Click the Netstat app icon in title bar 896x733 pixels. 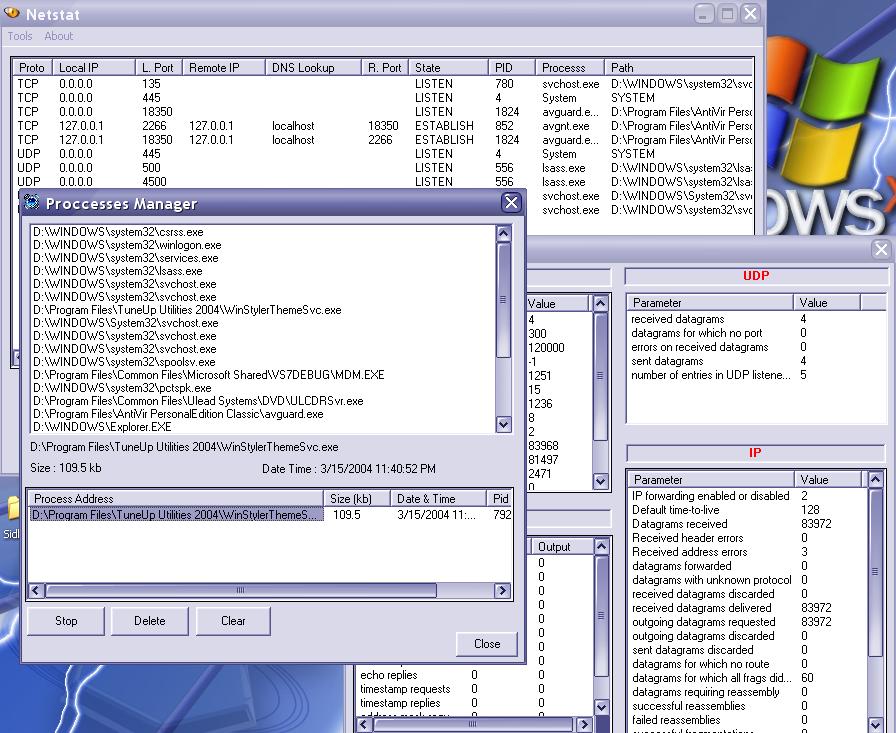11,13
